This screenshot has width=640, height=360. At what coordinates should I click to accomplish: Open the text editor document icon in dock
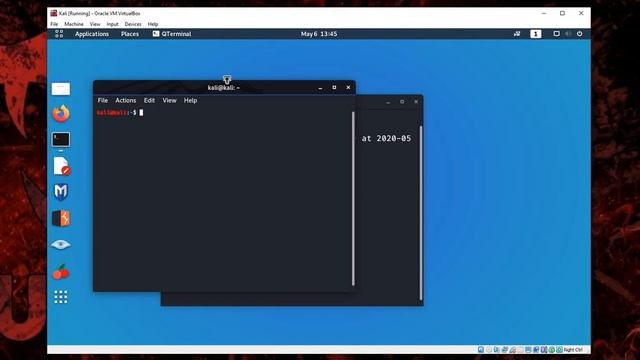pos(62,166)
